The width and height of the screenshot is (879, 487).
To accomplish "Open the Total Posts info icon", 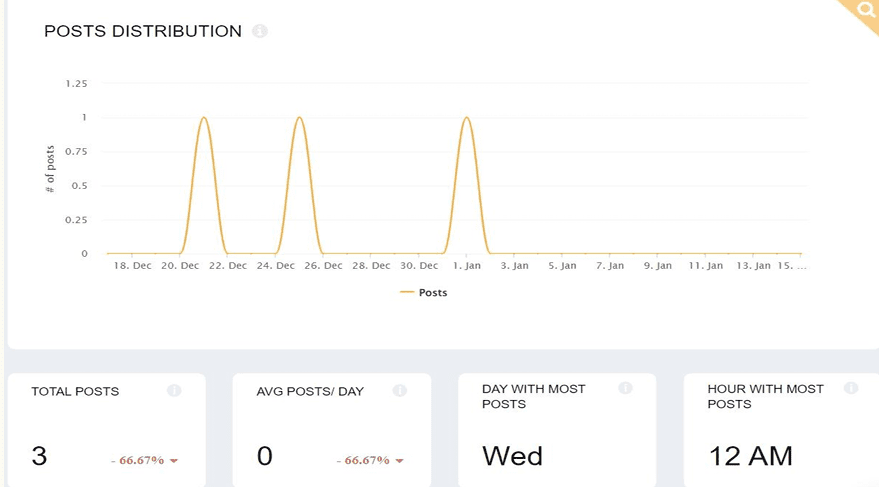I will (x=174, y=390).
